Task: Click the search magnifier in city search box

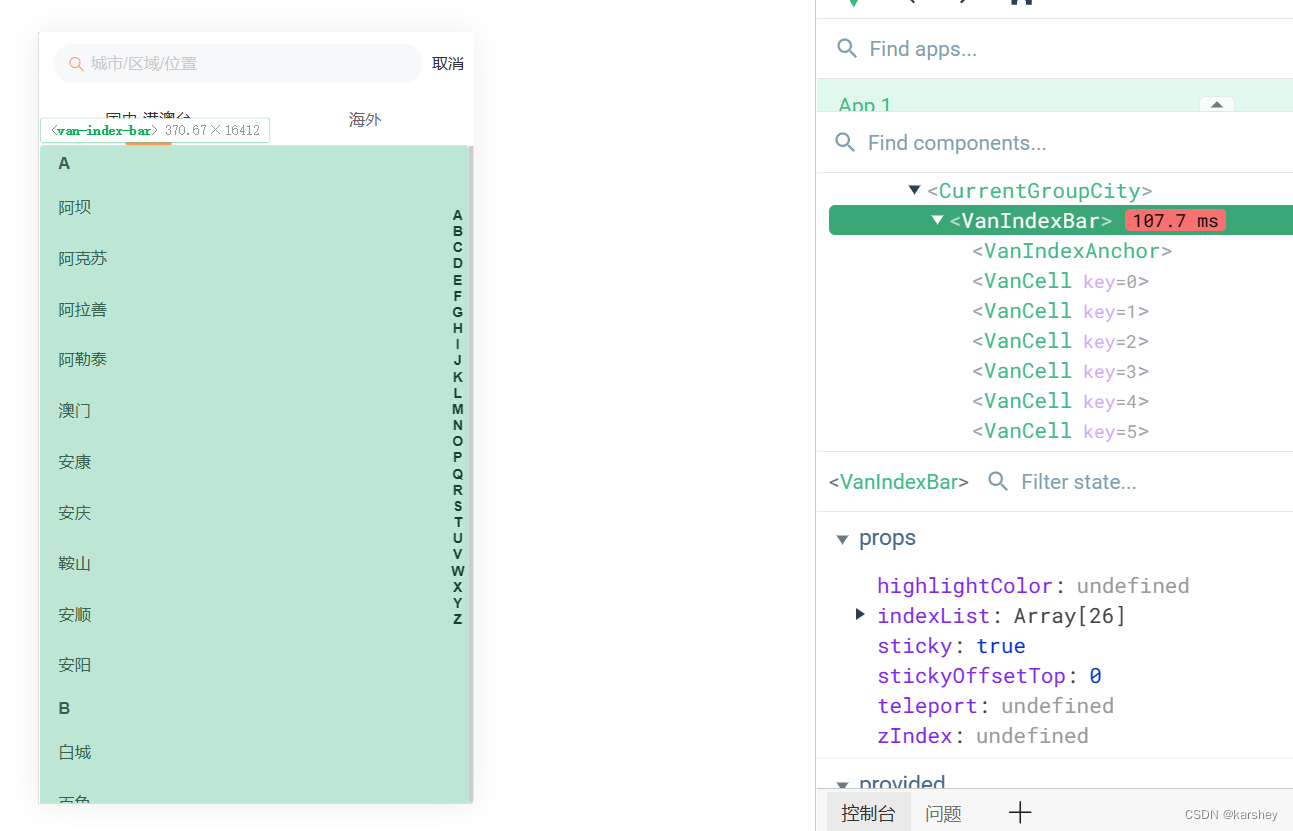Action: 76,64
